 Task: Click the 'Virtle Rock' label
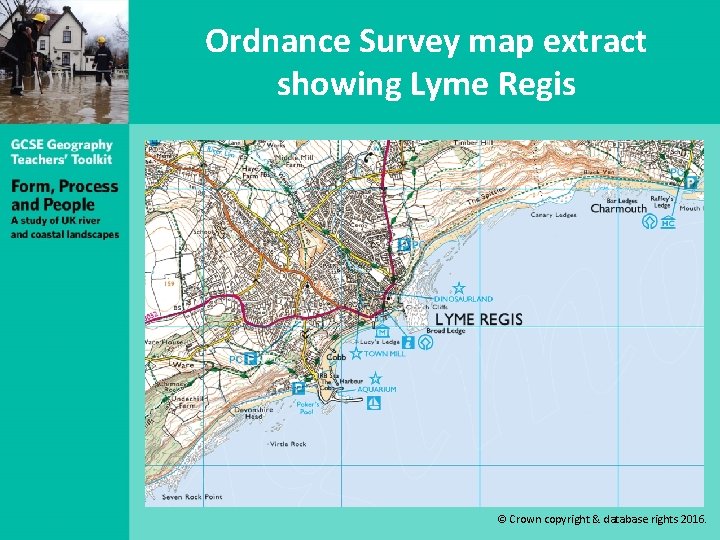288,444
